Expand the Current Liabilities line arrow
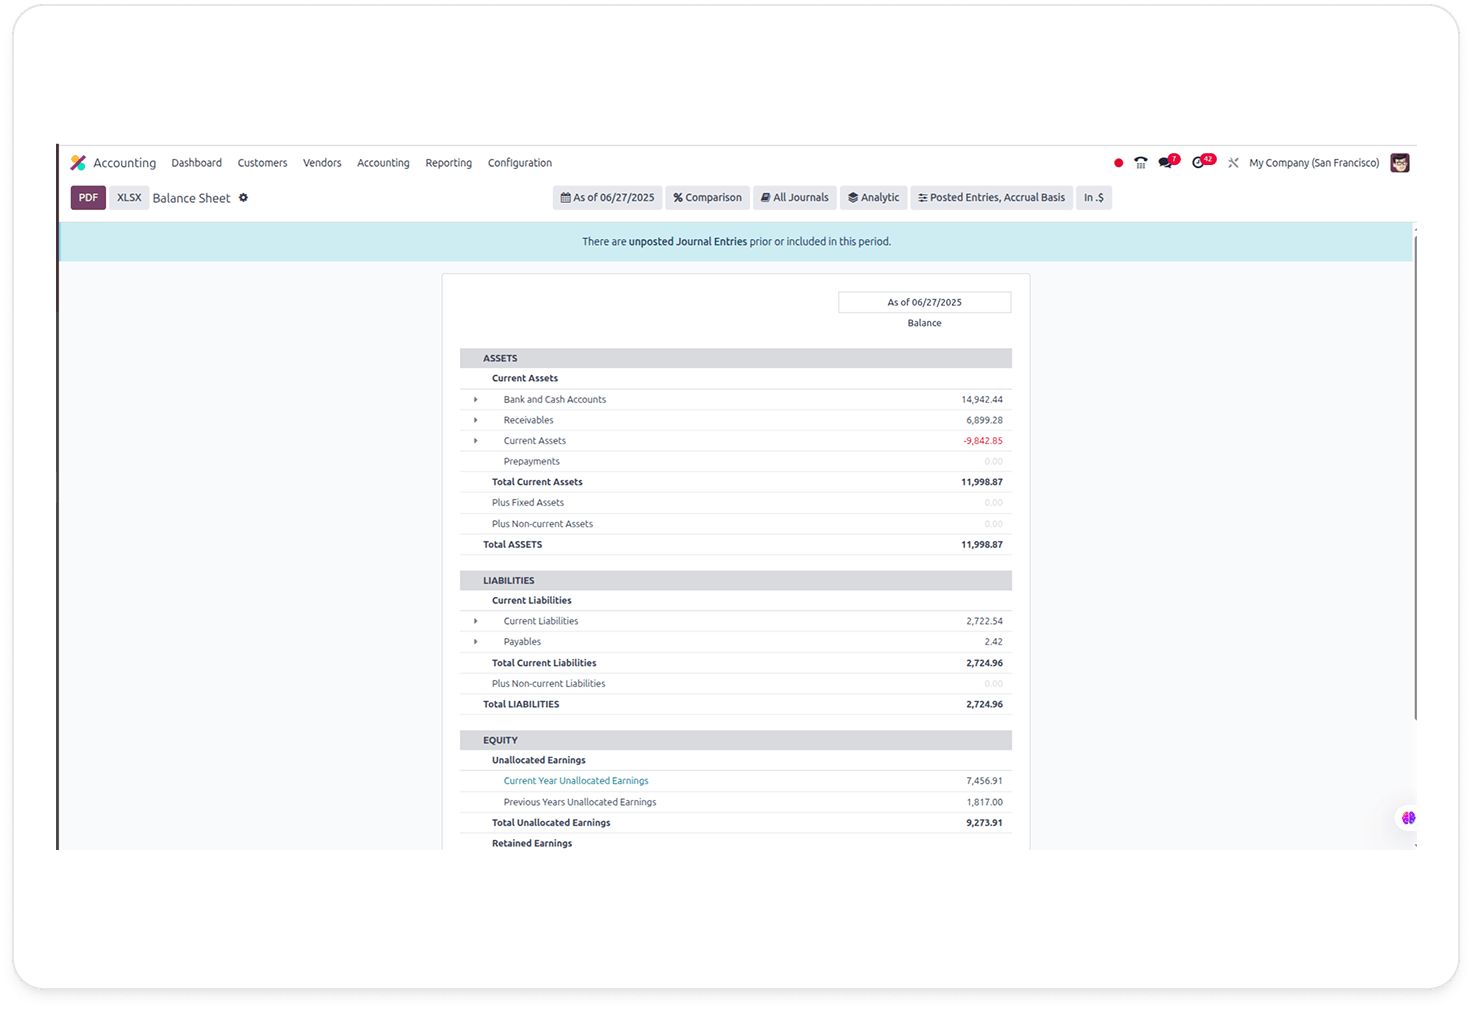 (x=475, y=621)
